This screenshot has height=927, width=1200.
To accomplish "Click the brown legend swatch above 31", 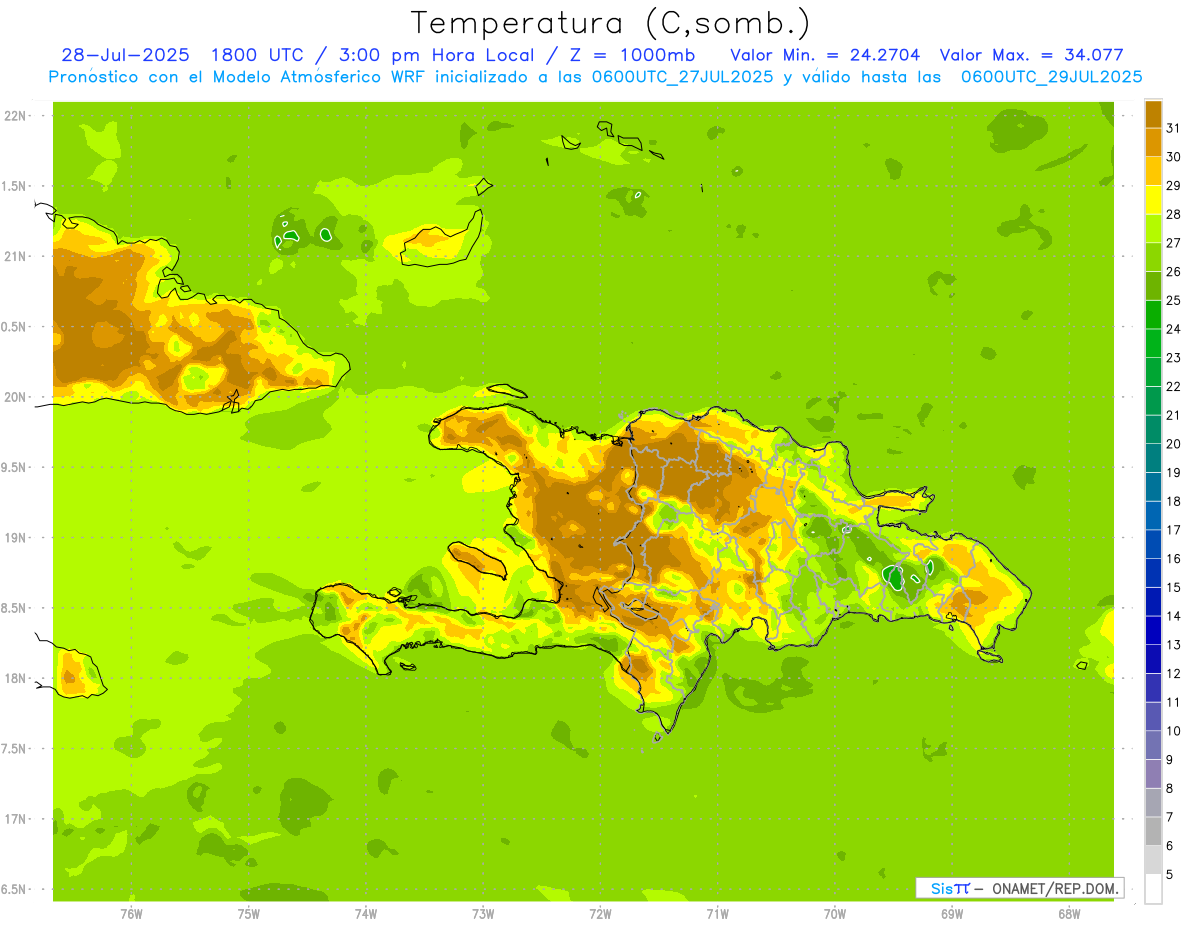I will tap(1153, 113).
